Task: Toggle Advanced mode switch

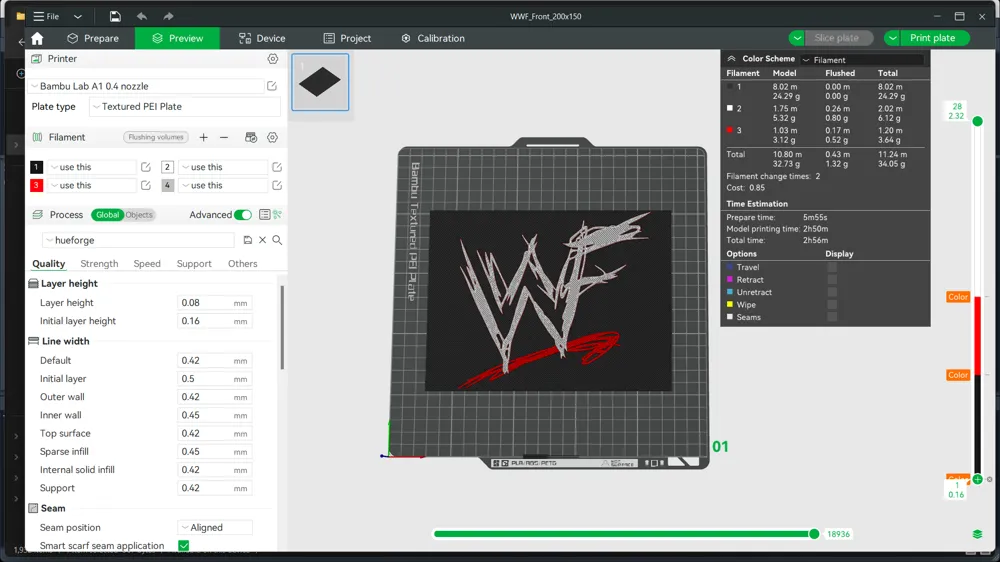Action: pos(242,215)
